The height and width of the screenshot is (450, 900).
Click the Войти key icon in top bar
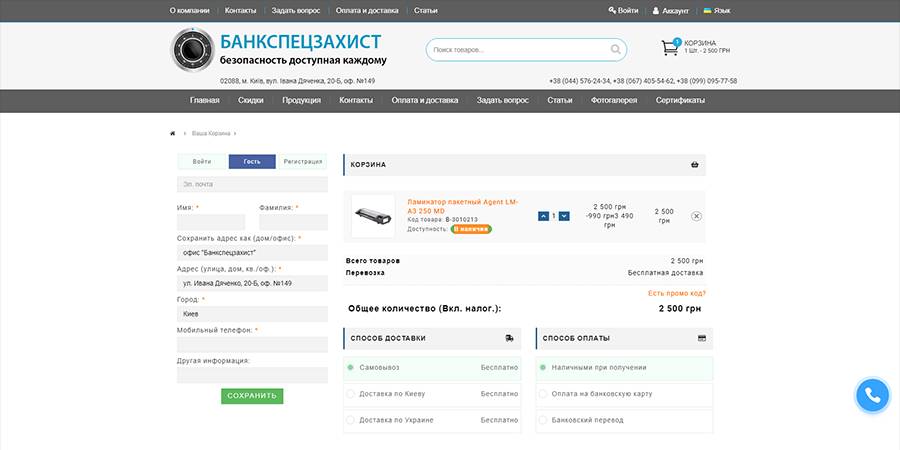(x=612, y=10)
